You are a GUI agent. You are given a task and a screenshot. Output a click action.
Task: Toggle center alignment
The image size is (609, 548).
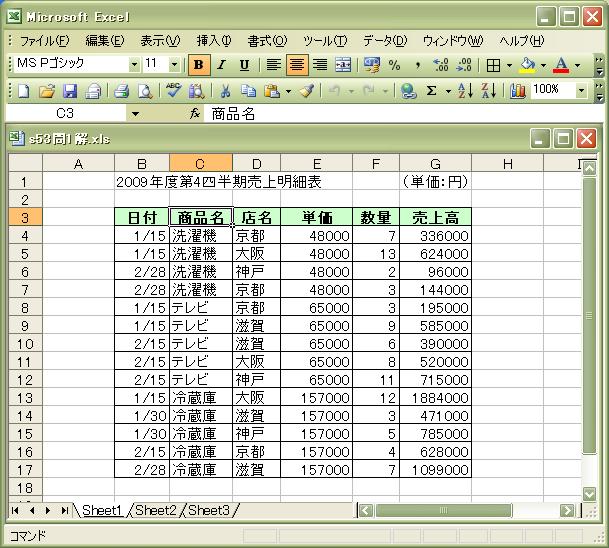(297, 65)
